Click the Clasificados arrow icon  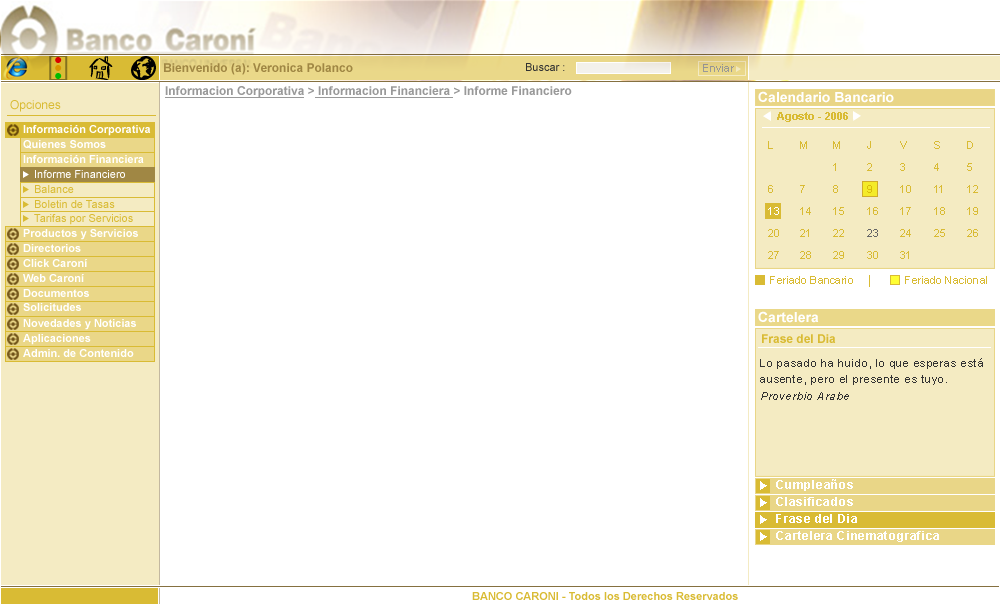pos(763,503)
